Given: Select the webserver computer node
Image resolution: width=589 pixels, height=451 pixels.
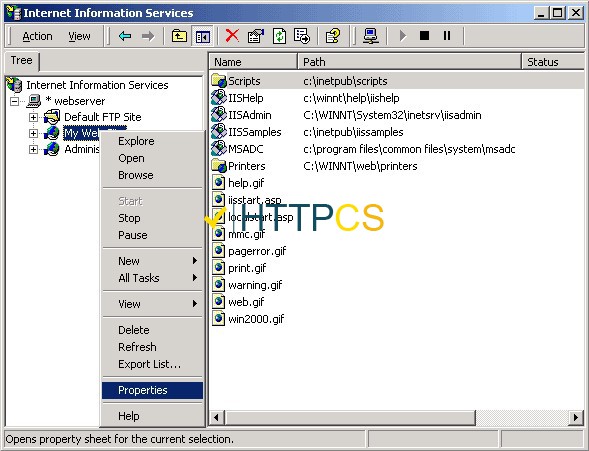Looking at the screenshot, I should coord(75,101).
